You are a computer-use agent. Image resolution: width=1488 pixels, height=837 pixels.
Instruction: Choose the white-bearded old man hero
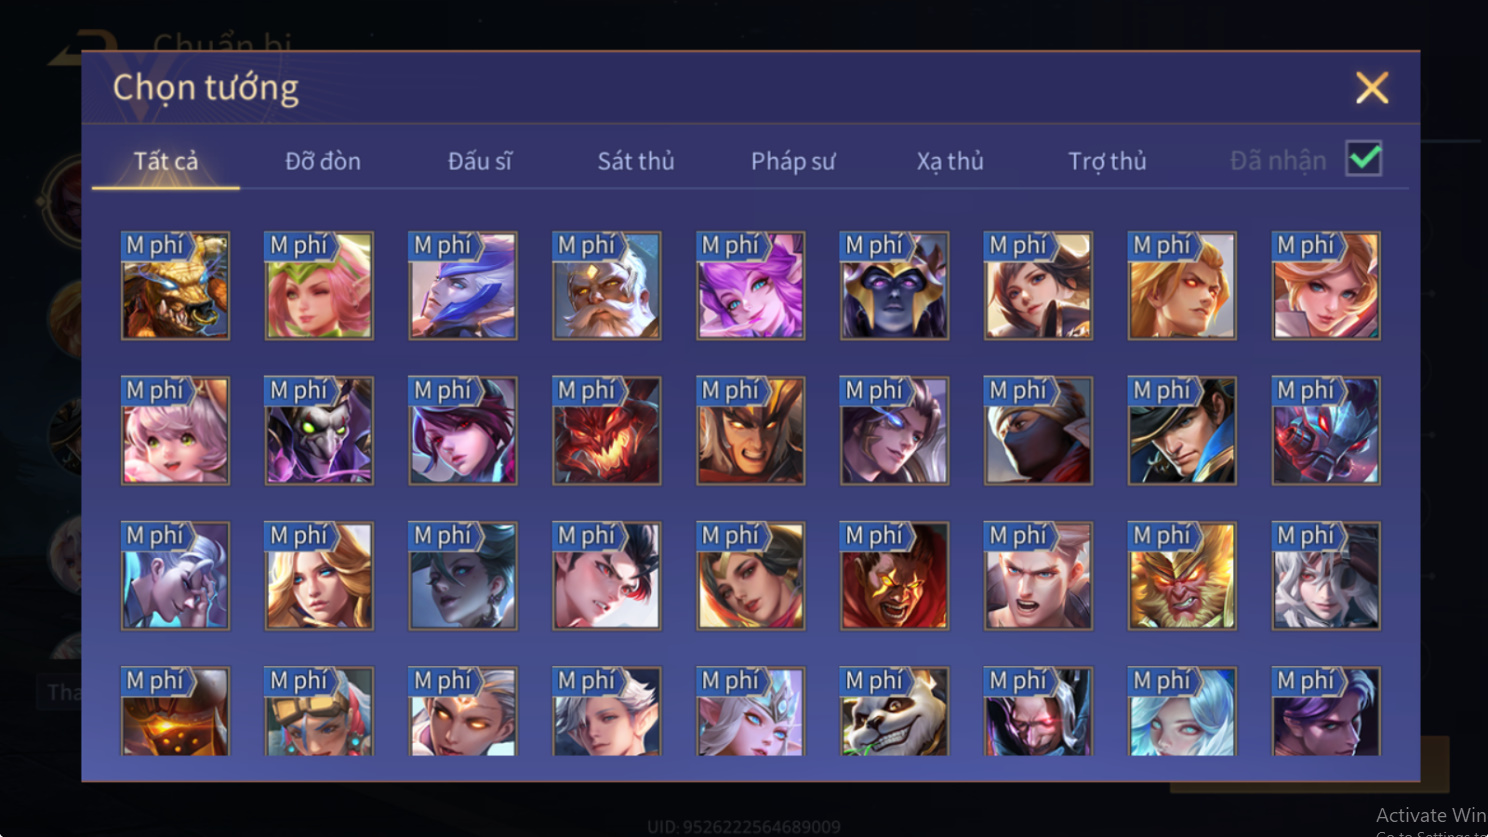(x=607, y=286)
